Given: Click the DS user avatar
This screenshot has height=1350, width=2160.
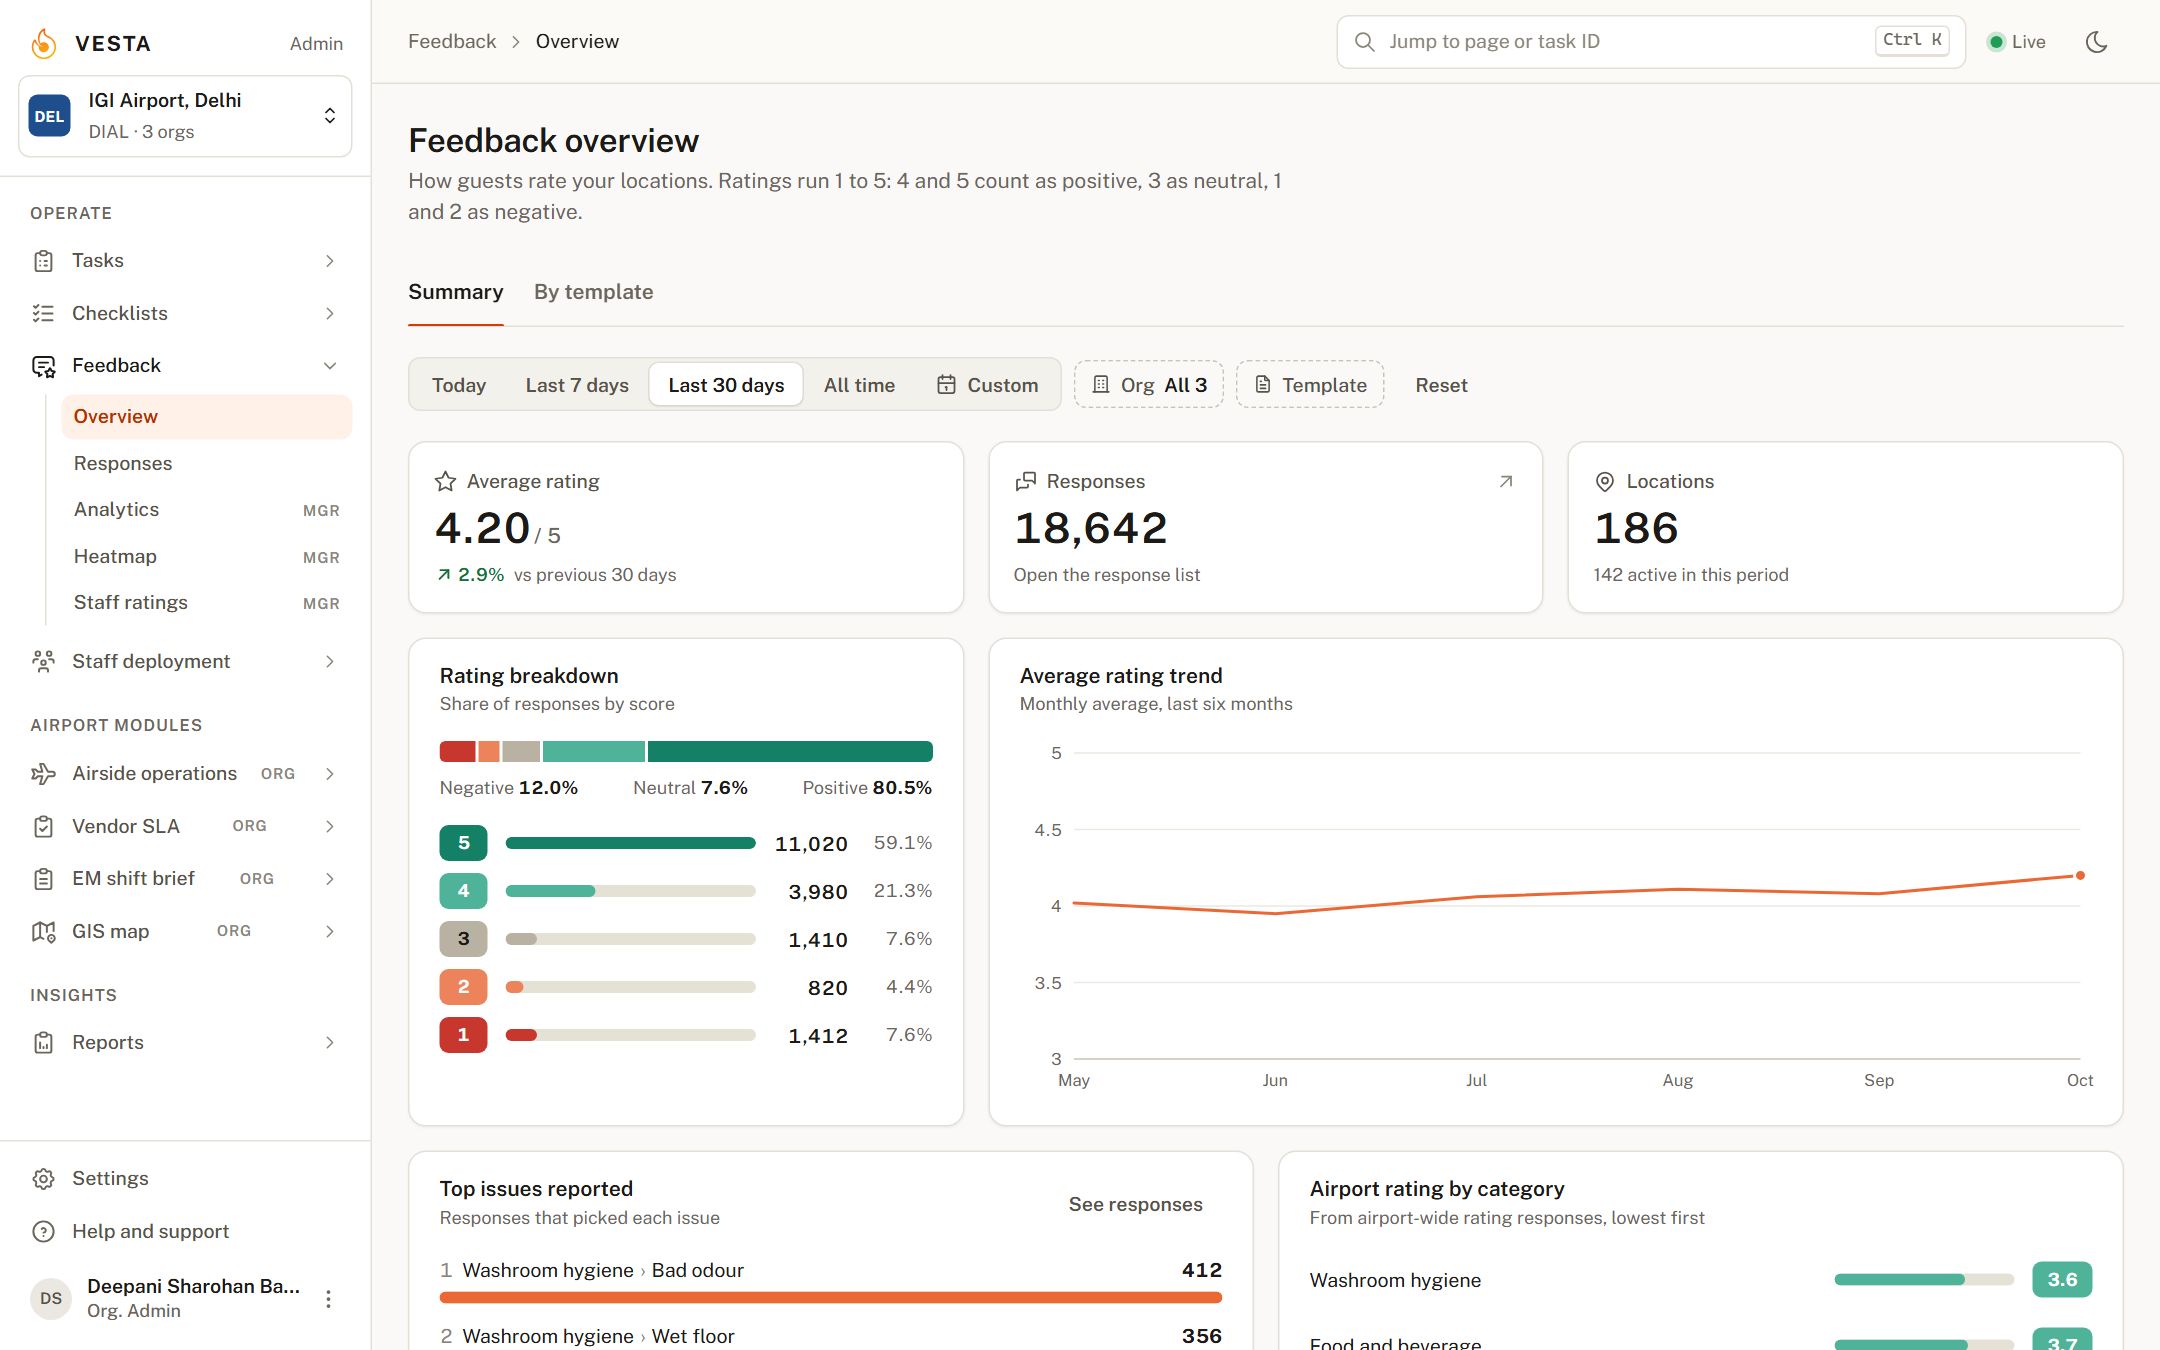Looking at the screenshot, I should pos(51,1299).
